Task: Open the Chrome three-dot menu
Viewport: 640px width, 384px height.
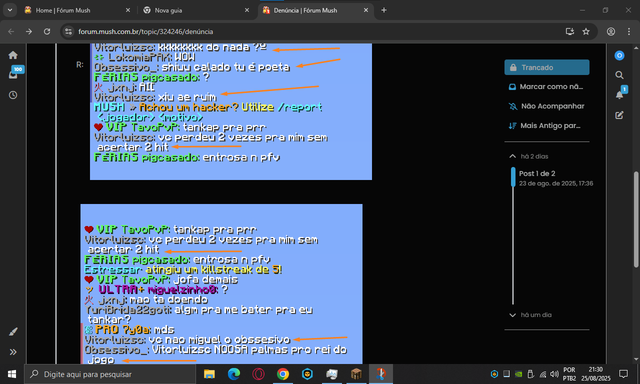Action: point(629,31)
